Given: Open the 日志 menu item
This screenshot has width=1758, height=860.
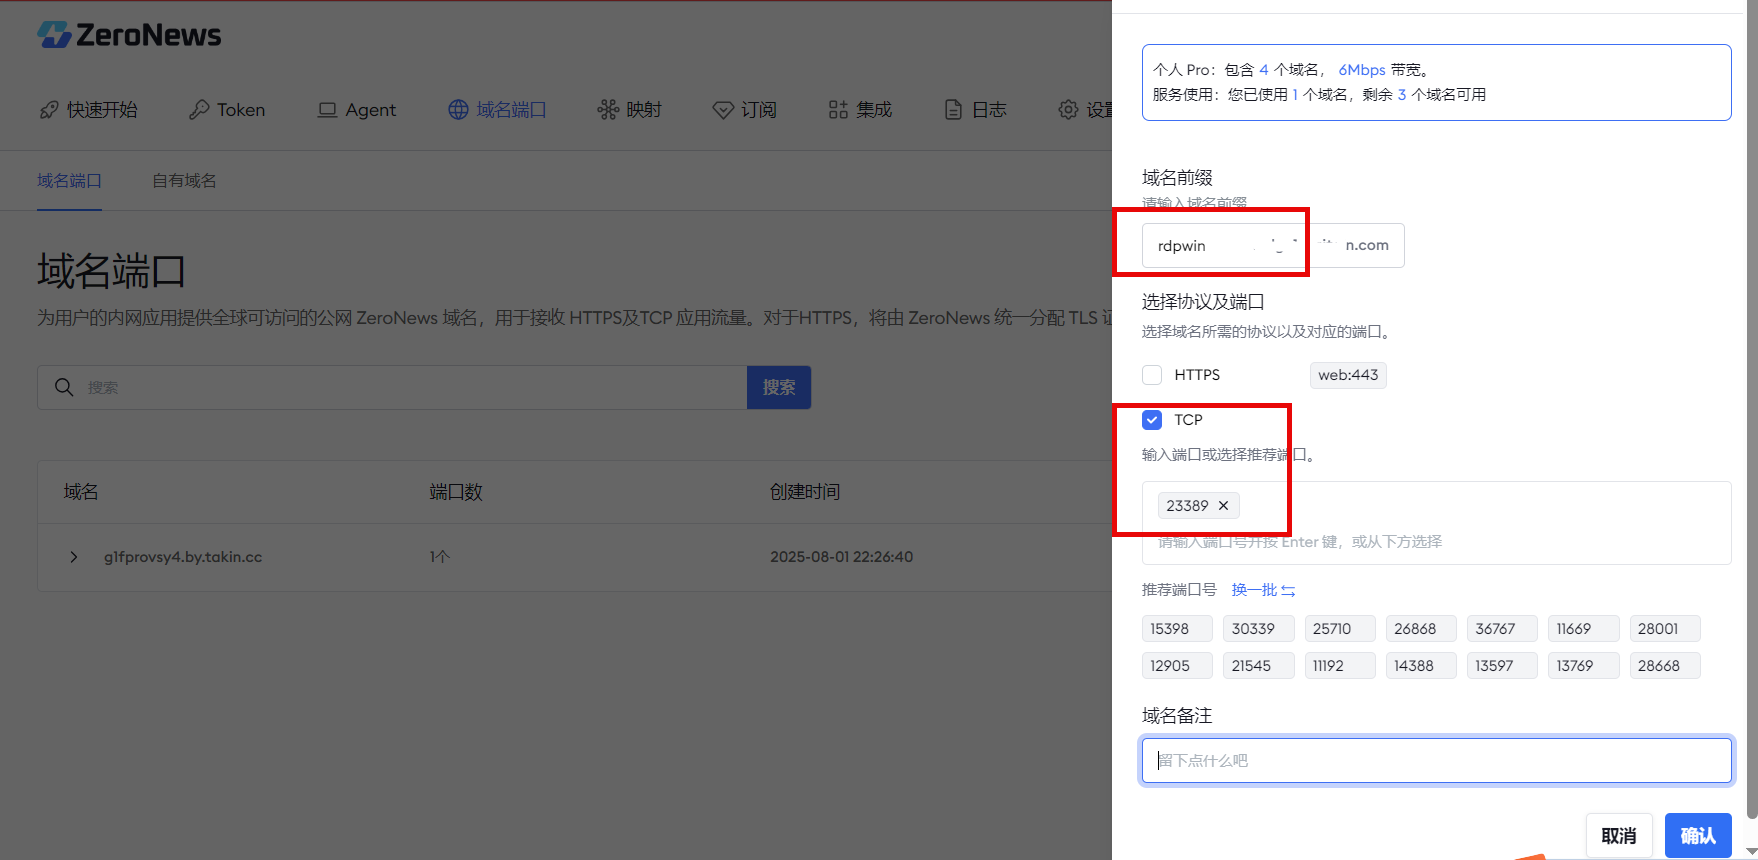Looking at the screenshot, I should pyautogui.click(x=975, y=110).
